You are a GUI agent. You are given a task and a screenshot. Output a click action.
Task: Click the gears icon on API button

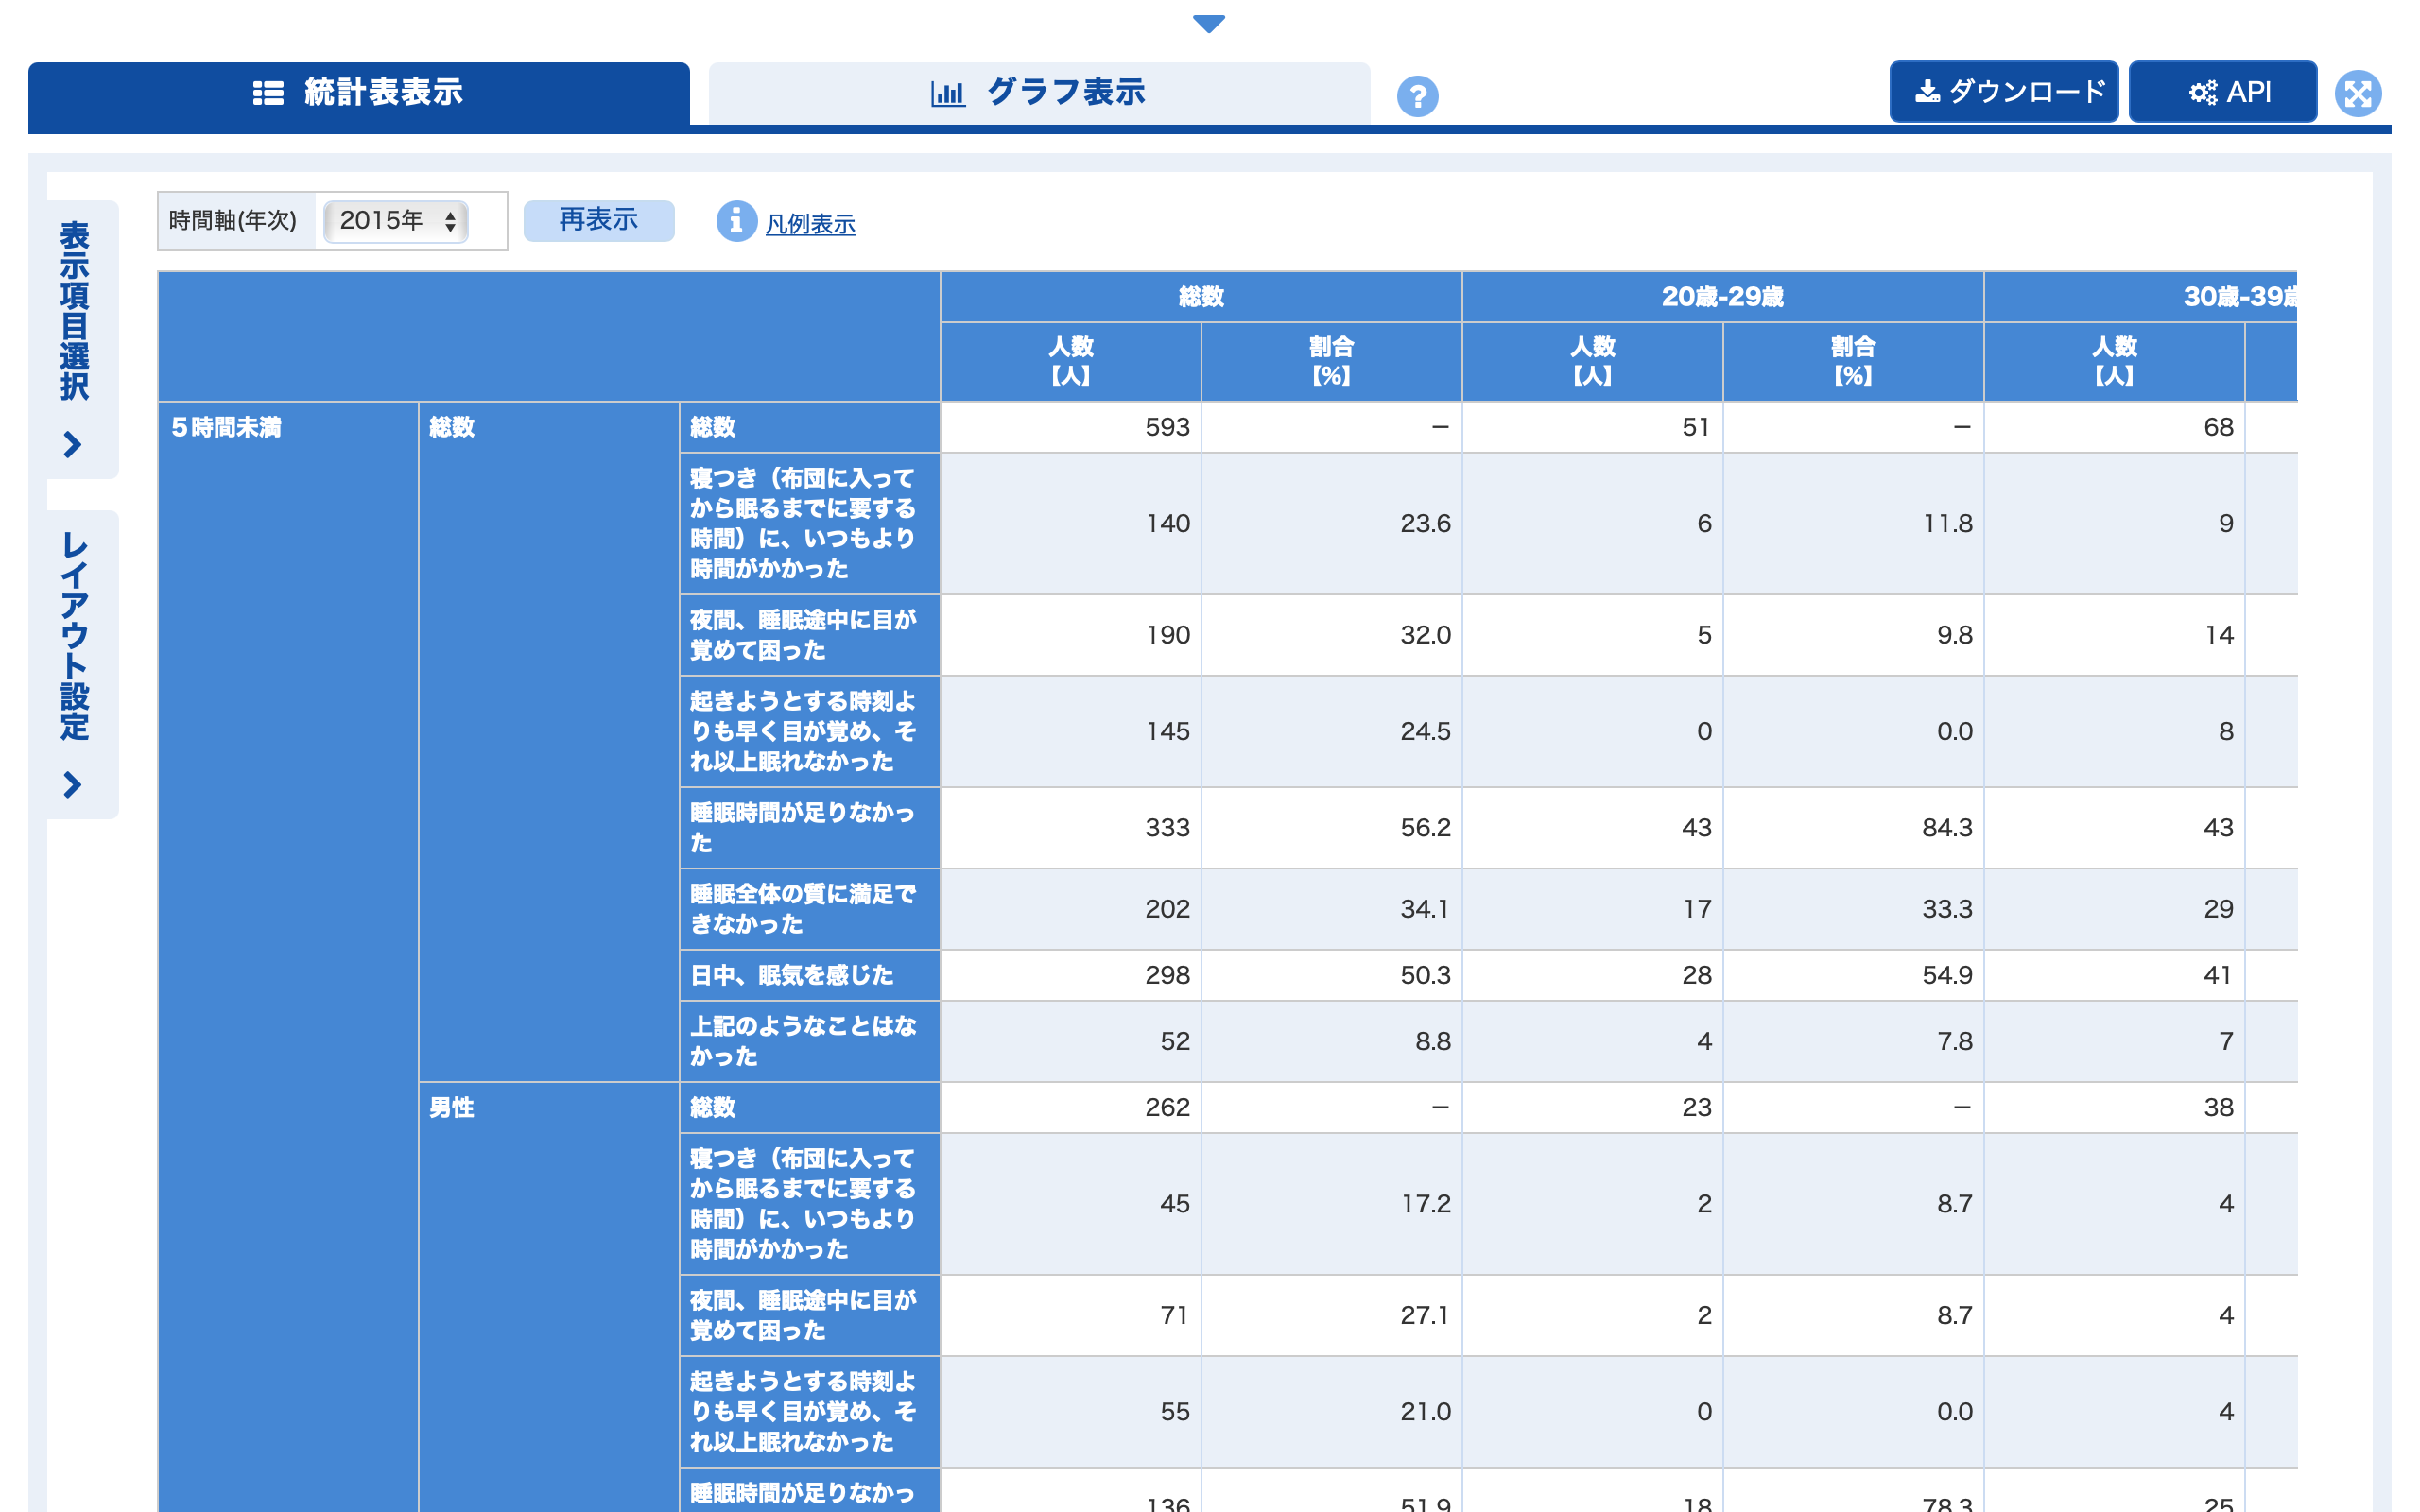(x=2202, y=92)
